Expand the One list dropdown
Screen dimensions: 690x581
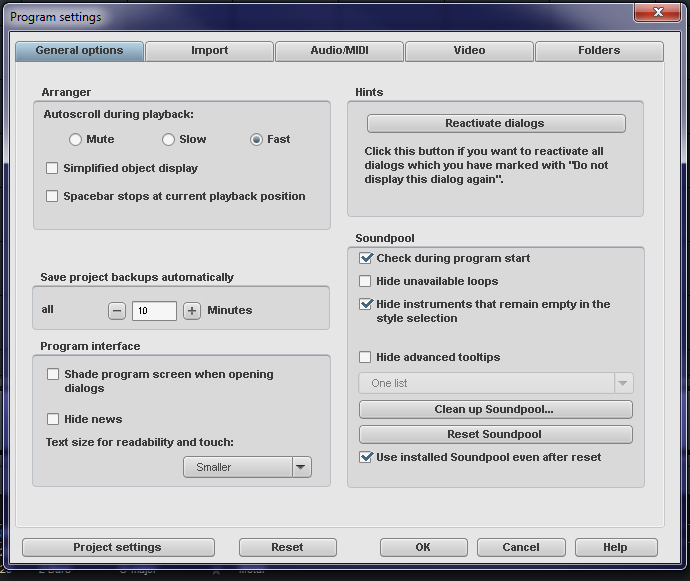623,383
